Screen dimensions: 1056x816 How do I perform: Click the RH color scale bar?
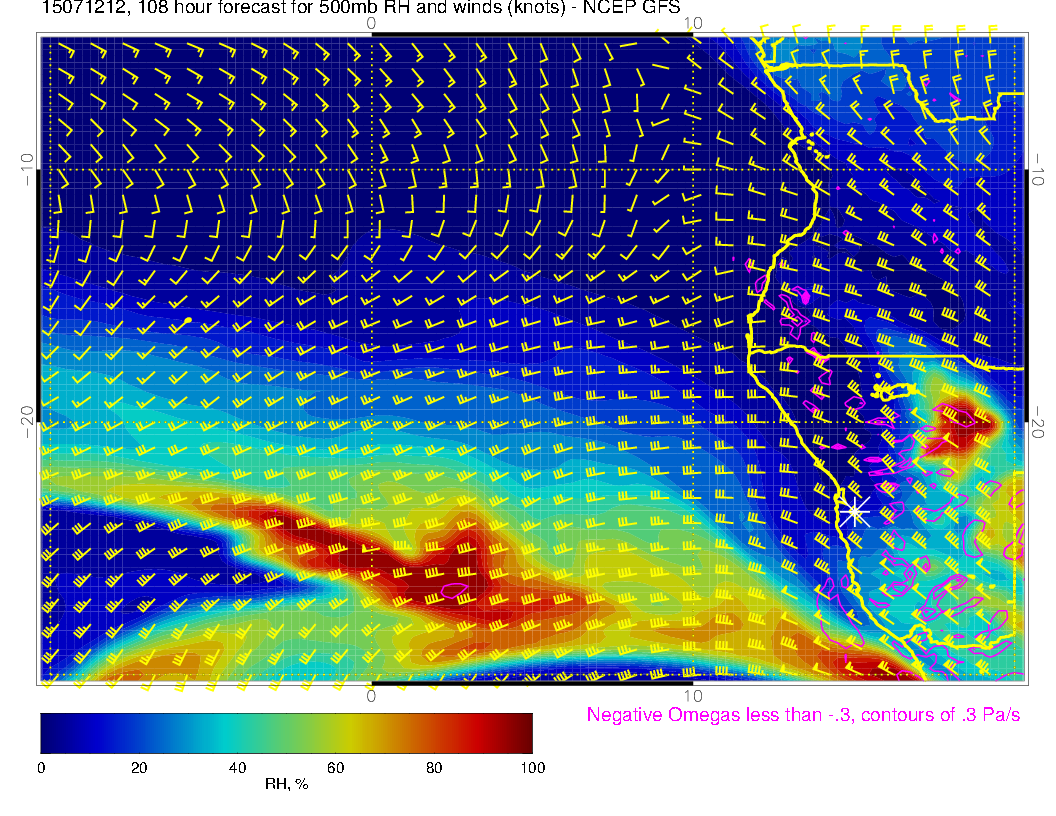tap(286, 733)
